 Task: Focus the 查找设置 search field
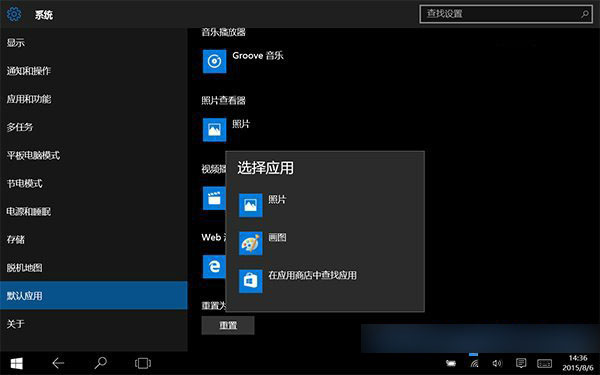[x=506, y=14]
